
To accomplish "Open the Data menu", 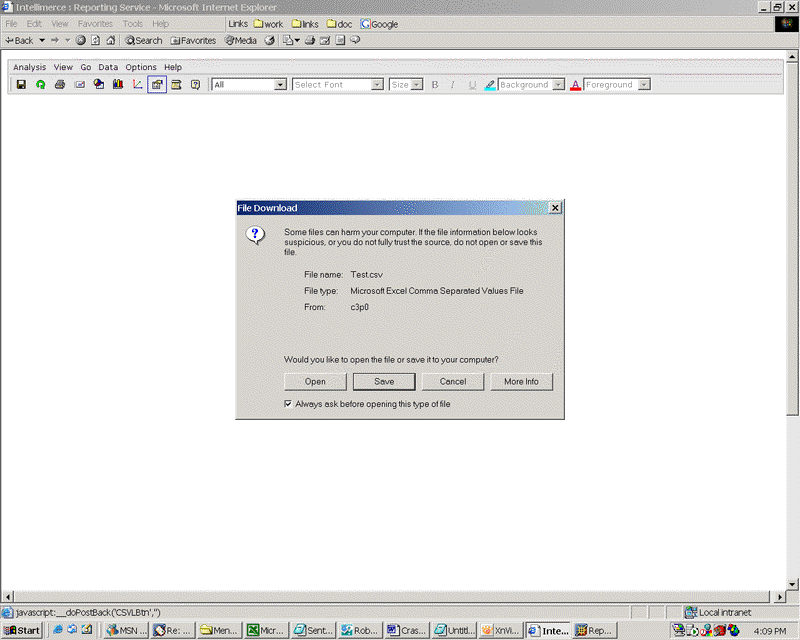I will (x=108, y=67).
